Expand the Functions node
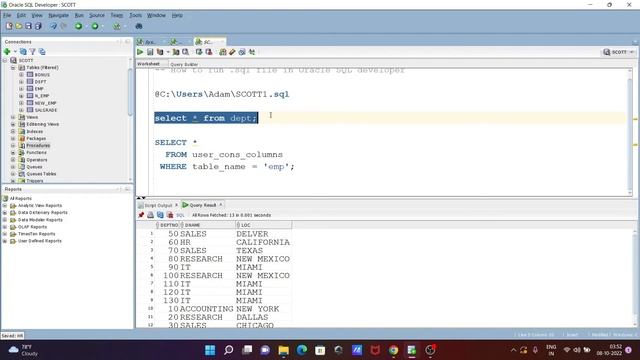 (13, 153)
